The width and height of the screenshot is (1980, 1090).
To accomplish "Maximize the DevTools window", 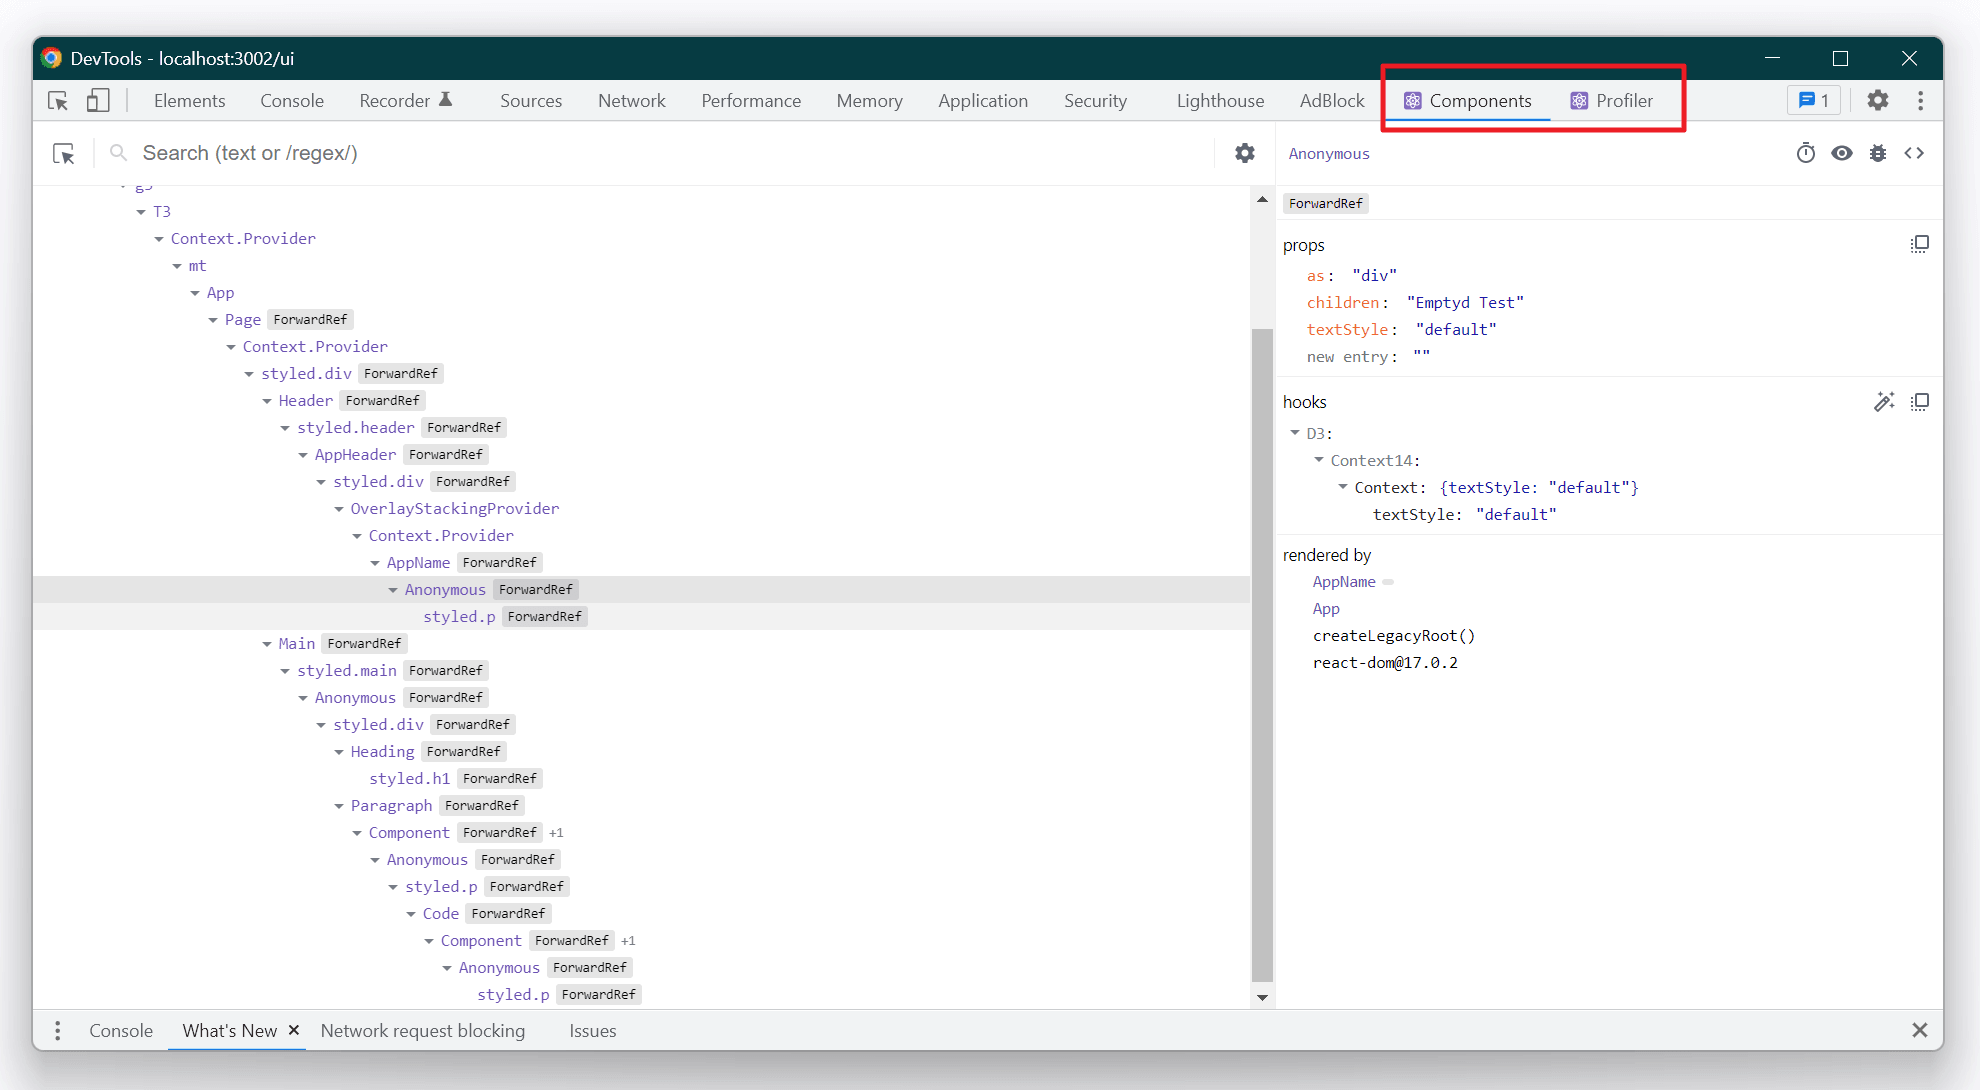I will [1840, 58].
